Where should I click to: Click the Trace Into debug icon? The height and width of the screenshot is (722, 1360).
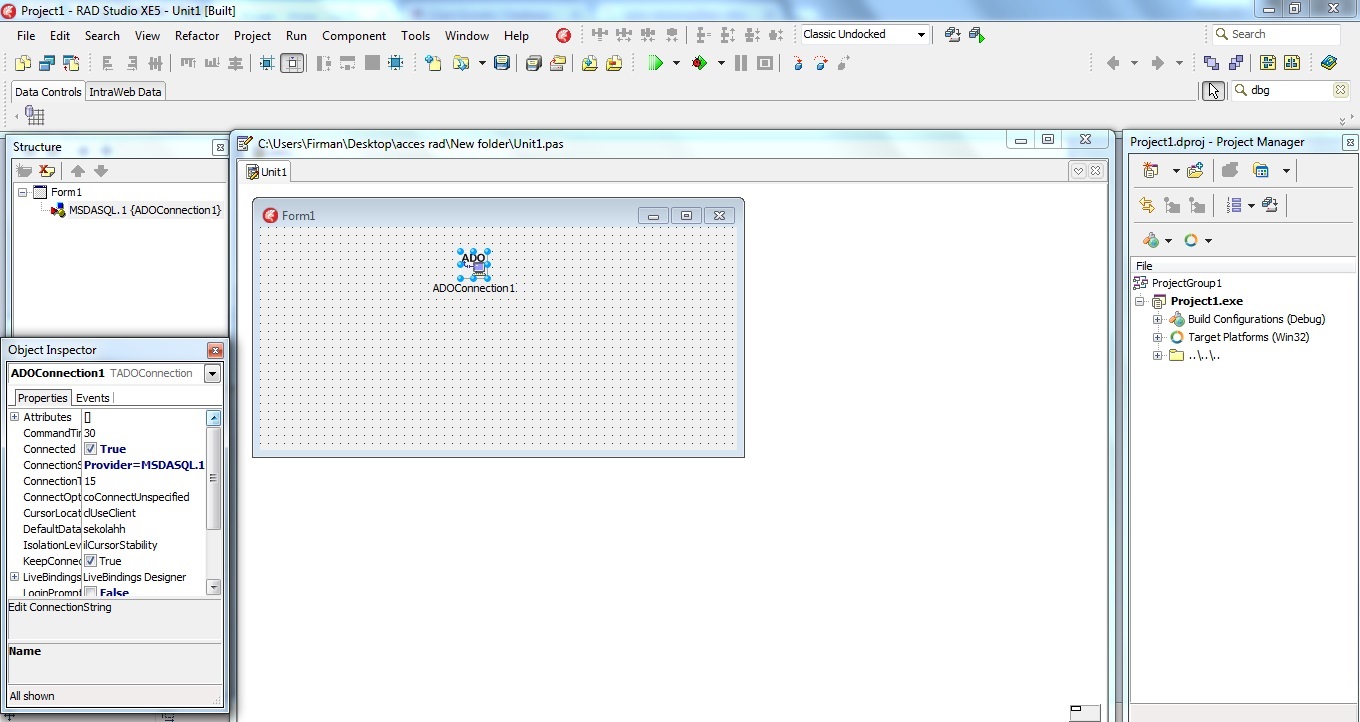click(x=797, y=63)
